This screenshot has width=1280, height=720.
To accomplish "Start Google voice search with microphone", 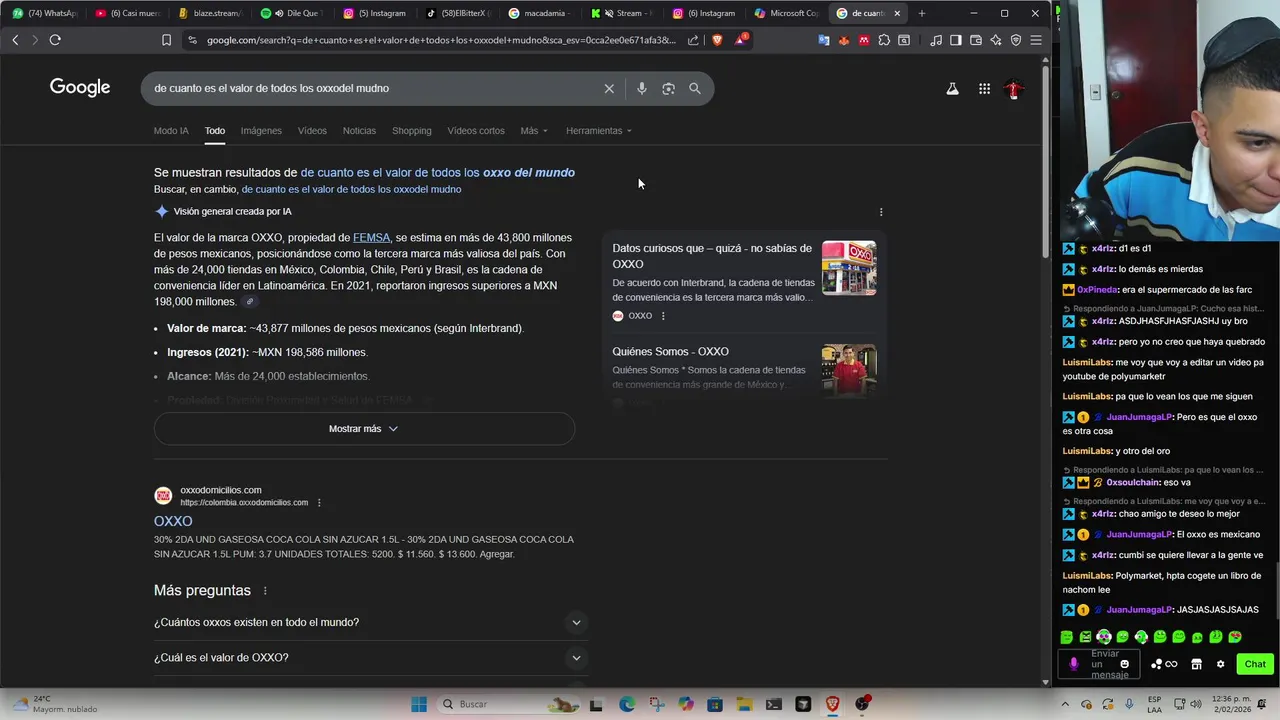I will (x=642, y=88).
